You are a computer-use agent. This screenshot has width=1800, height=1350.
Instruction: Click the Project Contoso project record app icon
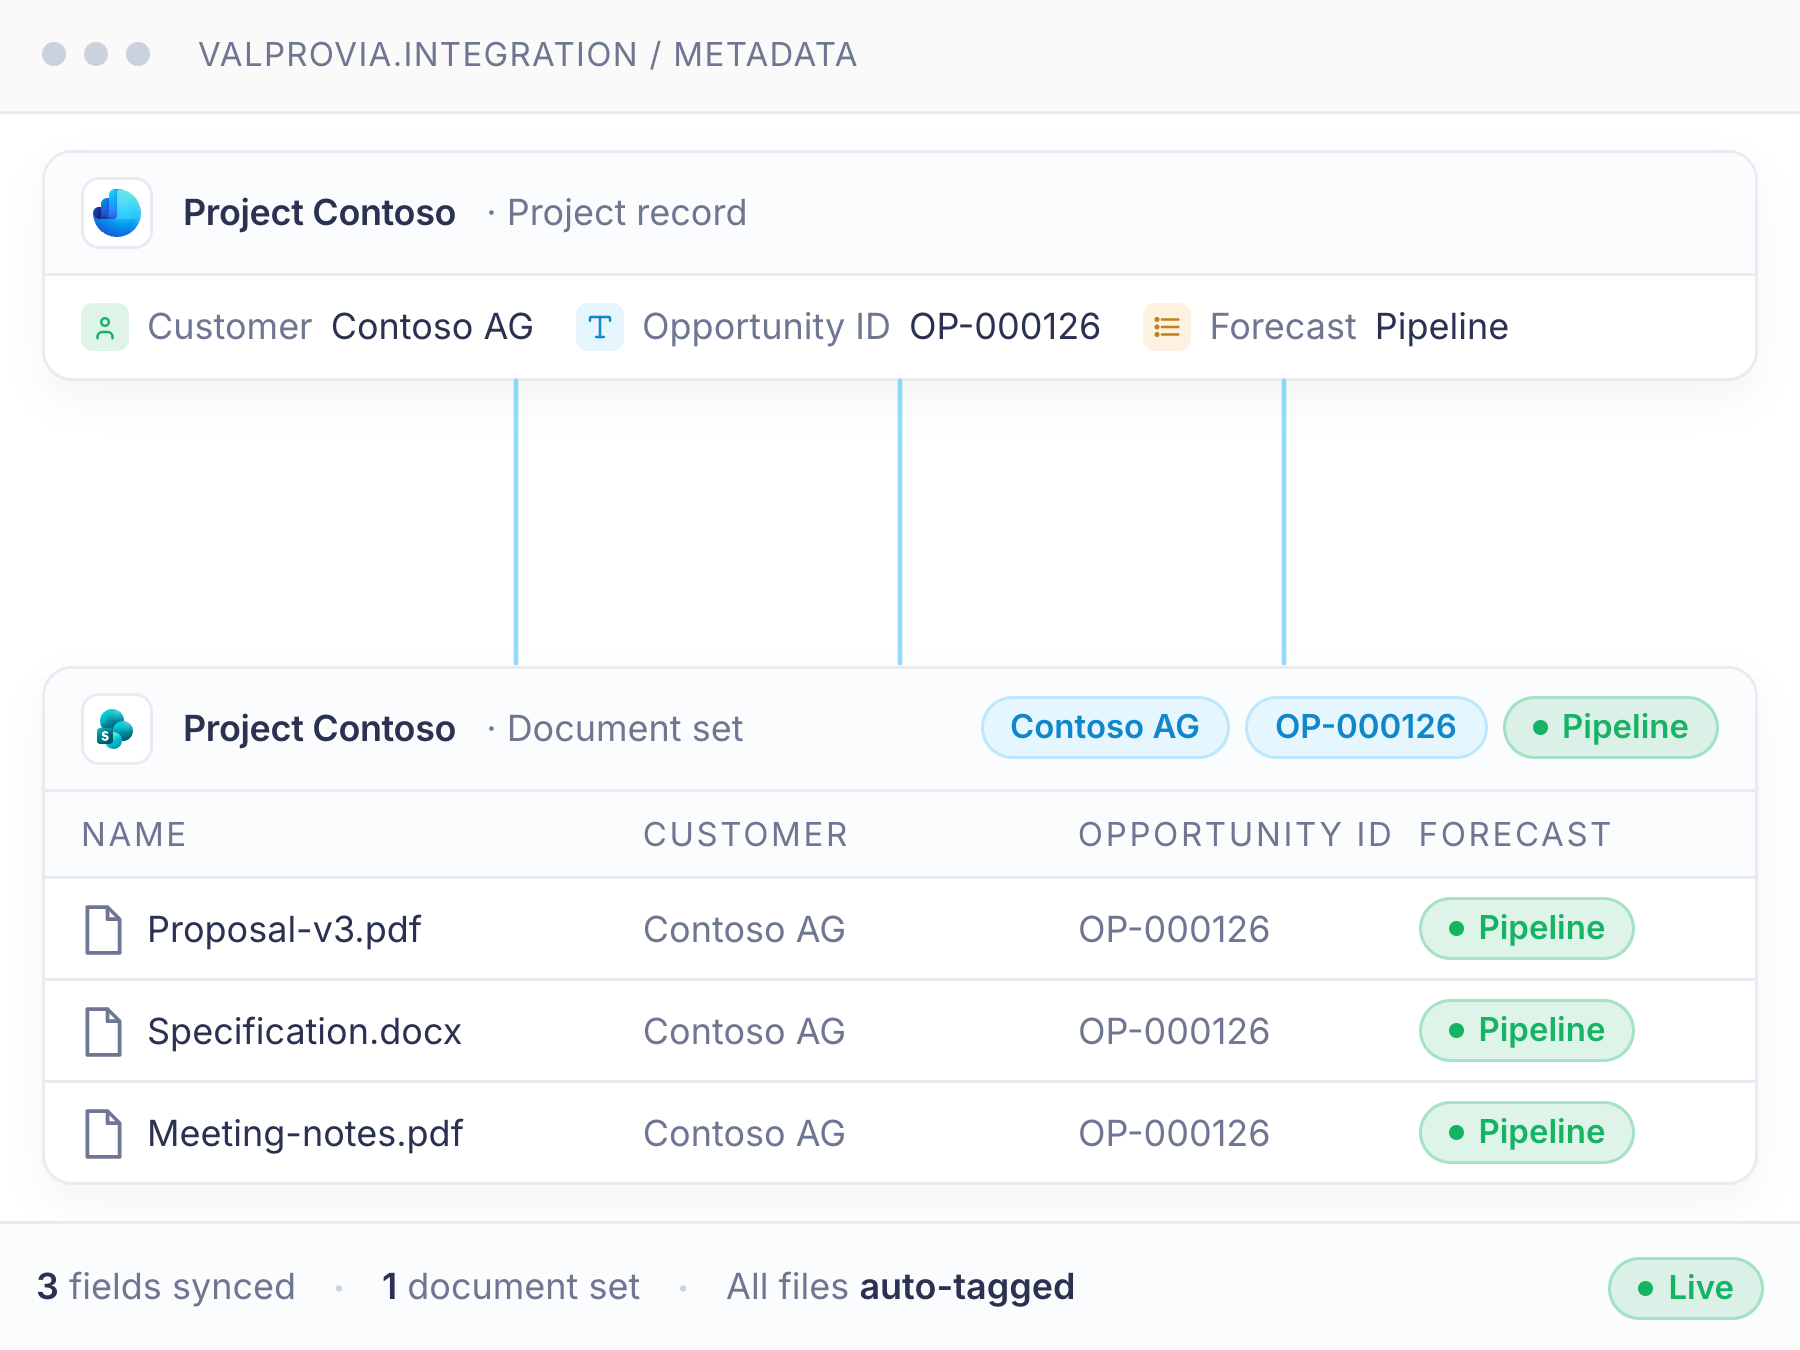point(117,213)
